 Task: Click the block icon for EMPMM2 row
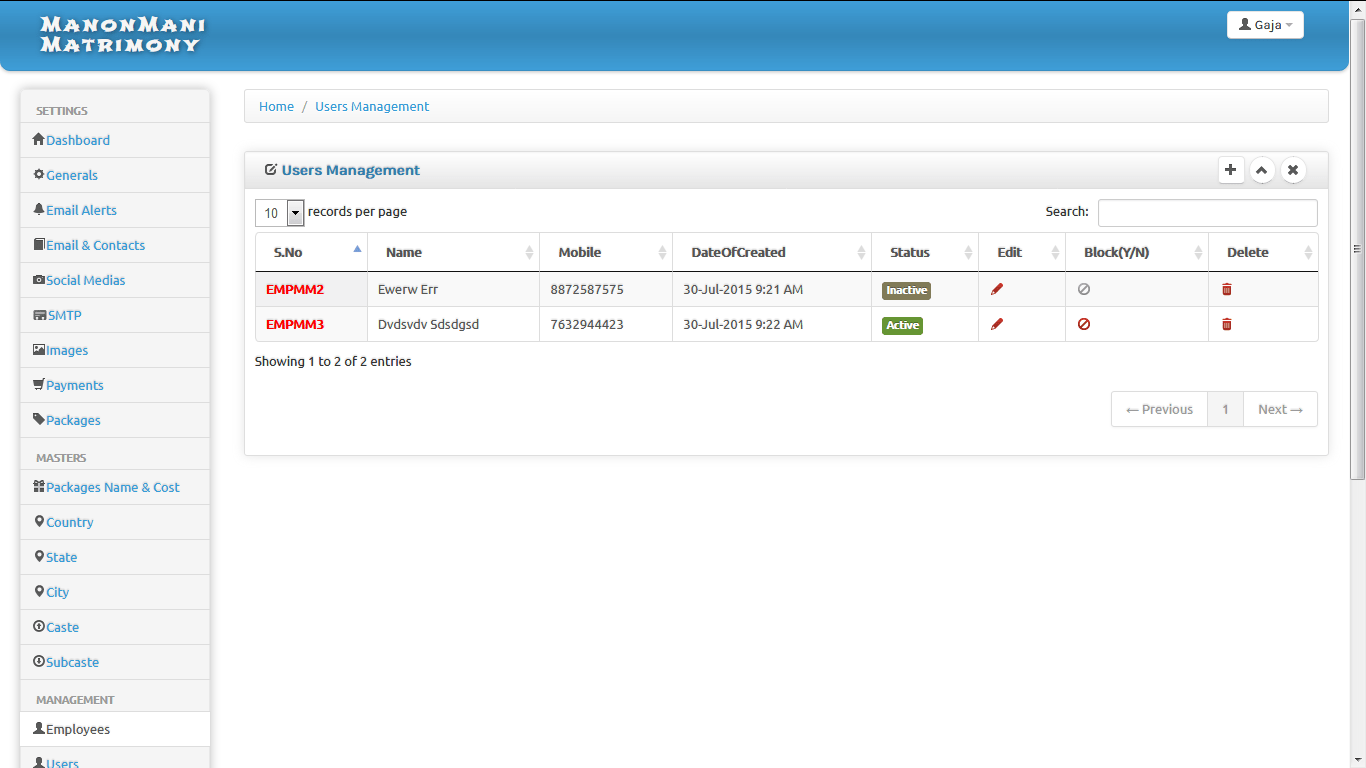point(1084,289)
